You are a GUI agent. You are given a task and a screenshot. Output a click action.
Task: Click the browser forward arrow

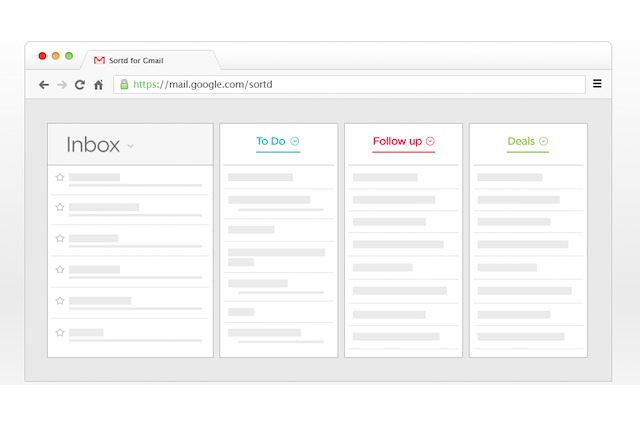click(x=62, y=84)
